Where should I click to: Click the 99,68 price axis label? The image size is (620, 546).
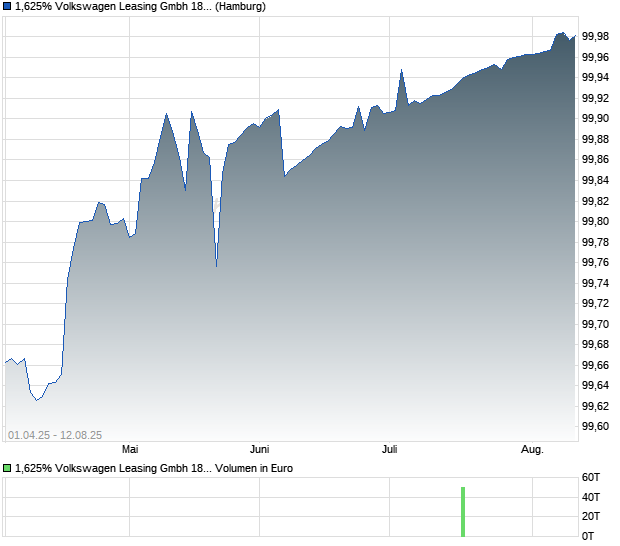click(595, 344)
